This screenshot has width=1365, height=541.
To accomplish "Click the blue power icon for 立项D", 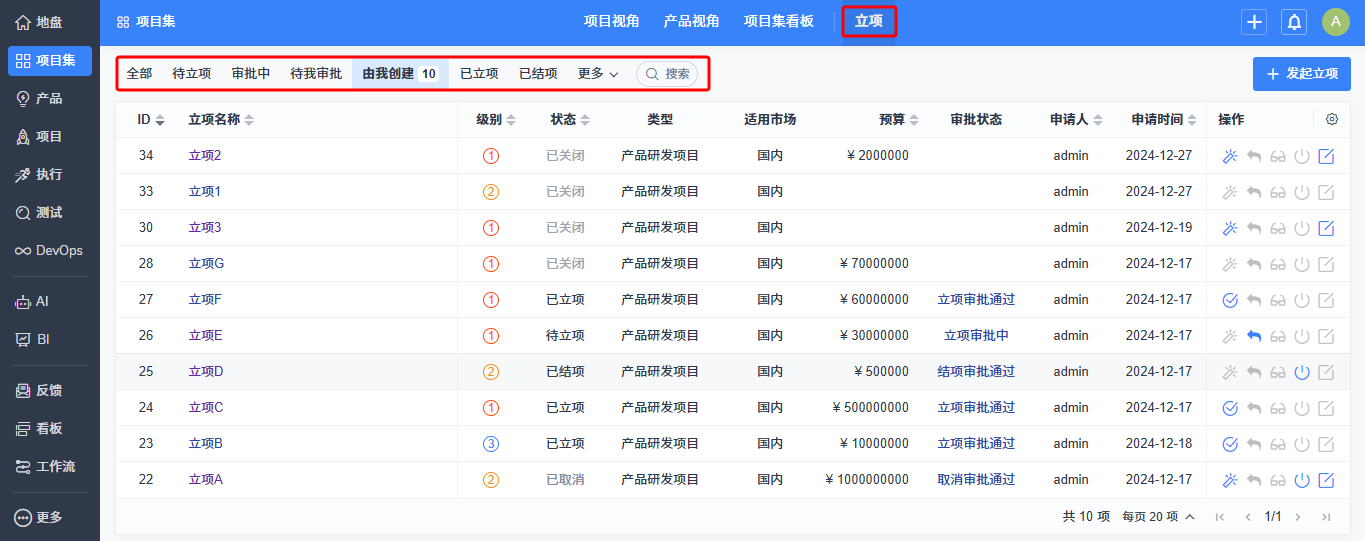I will [1302, 372].
